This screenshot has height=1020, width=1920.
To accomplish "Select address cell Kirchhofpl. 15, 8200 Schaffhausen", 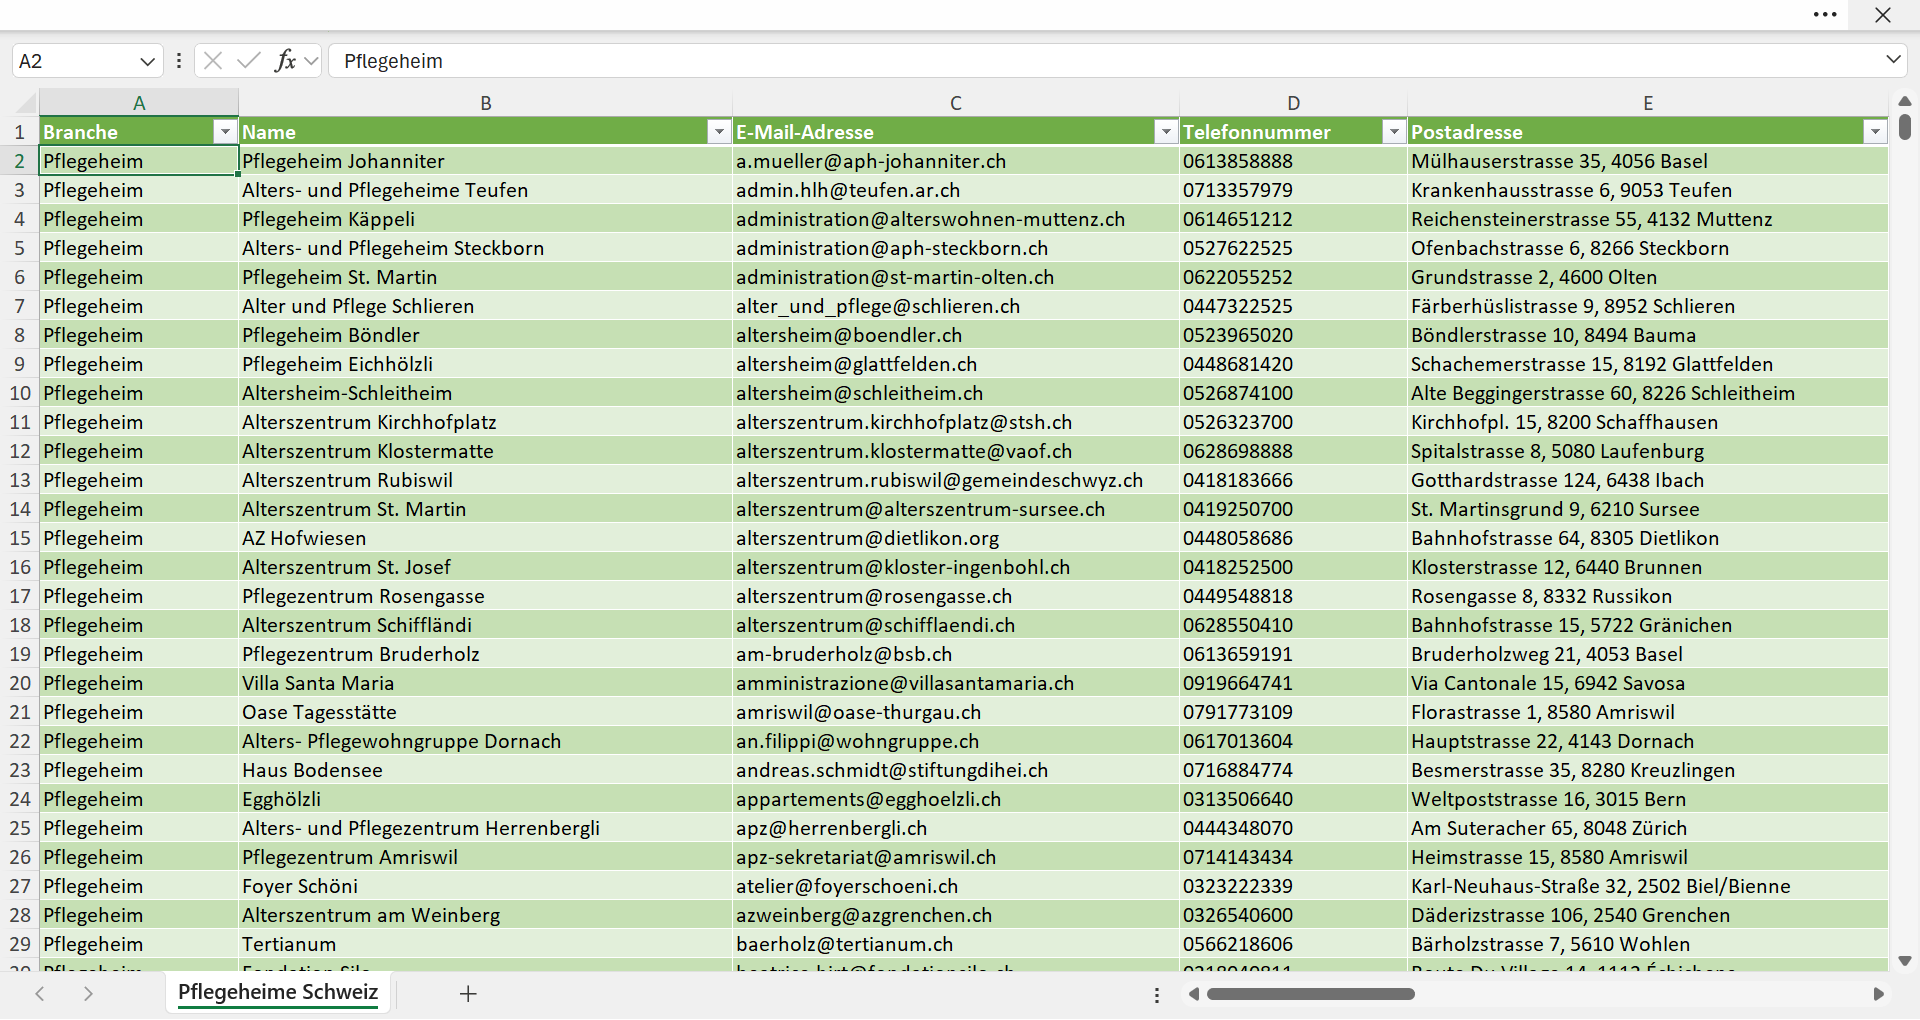I will coord(1648,422).
